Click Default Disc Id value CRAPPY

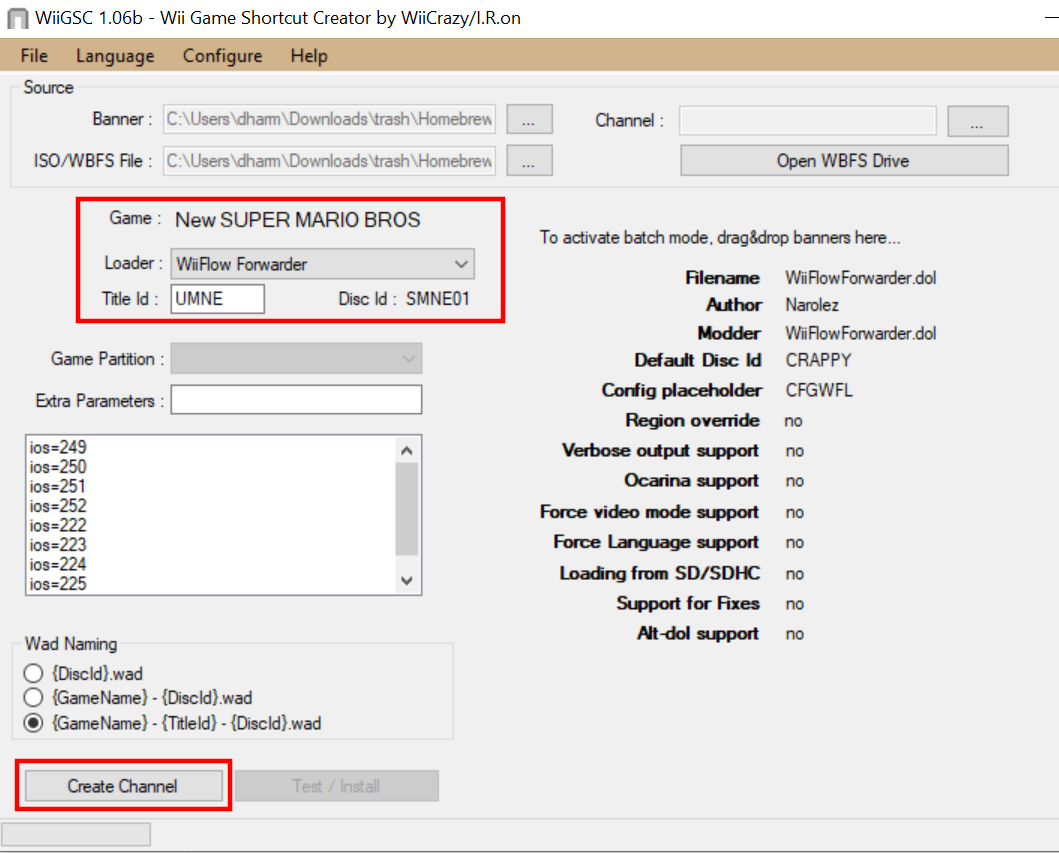pos(819,361)
